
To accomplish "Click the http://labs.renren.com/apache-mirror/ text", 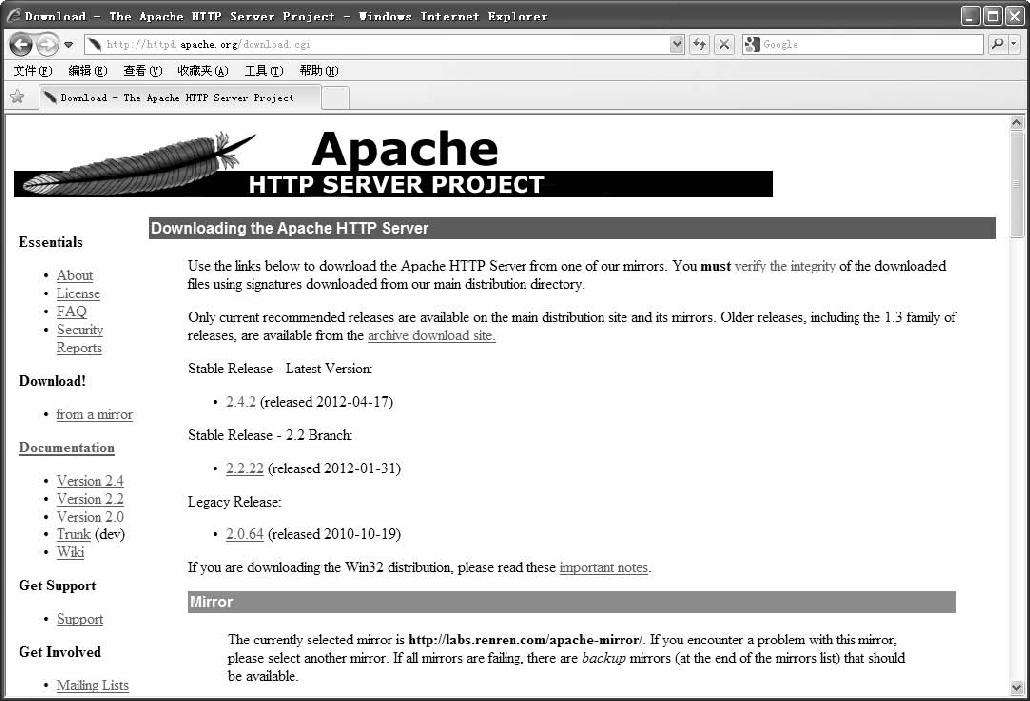I will pyautogui.click(x=526, y=640).
